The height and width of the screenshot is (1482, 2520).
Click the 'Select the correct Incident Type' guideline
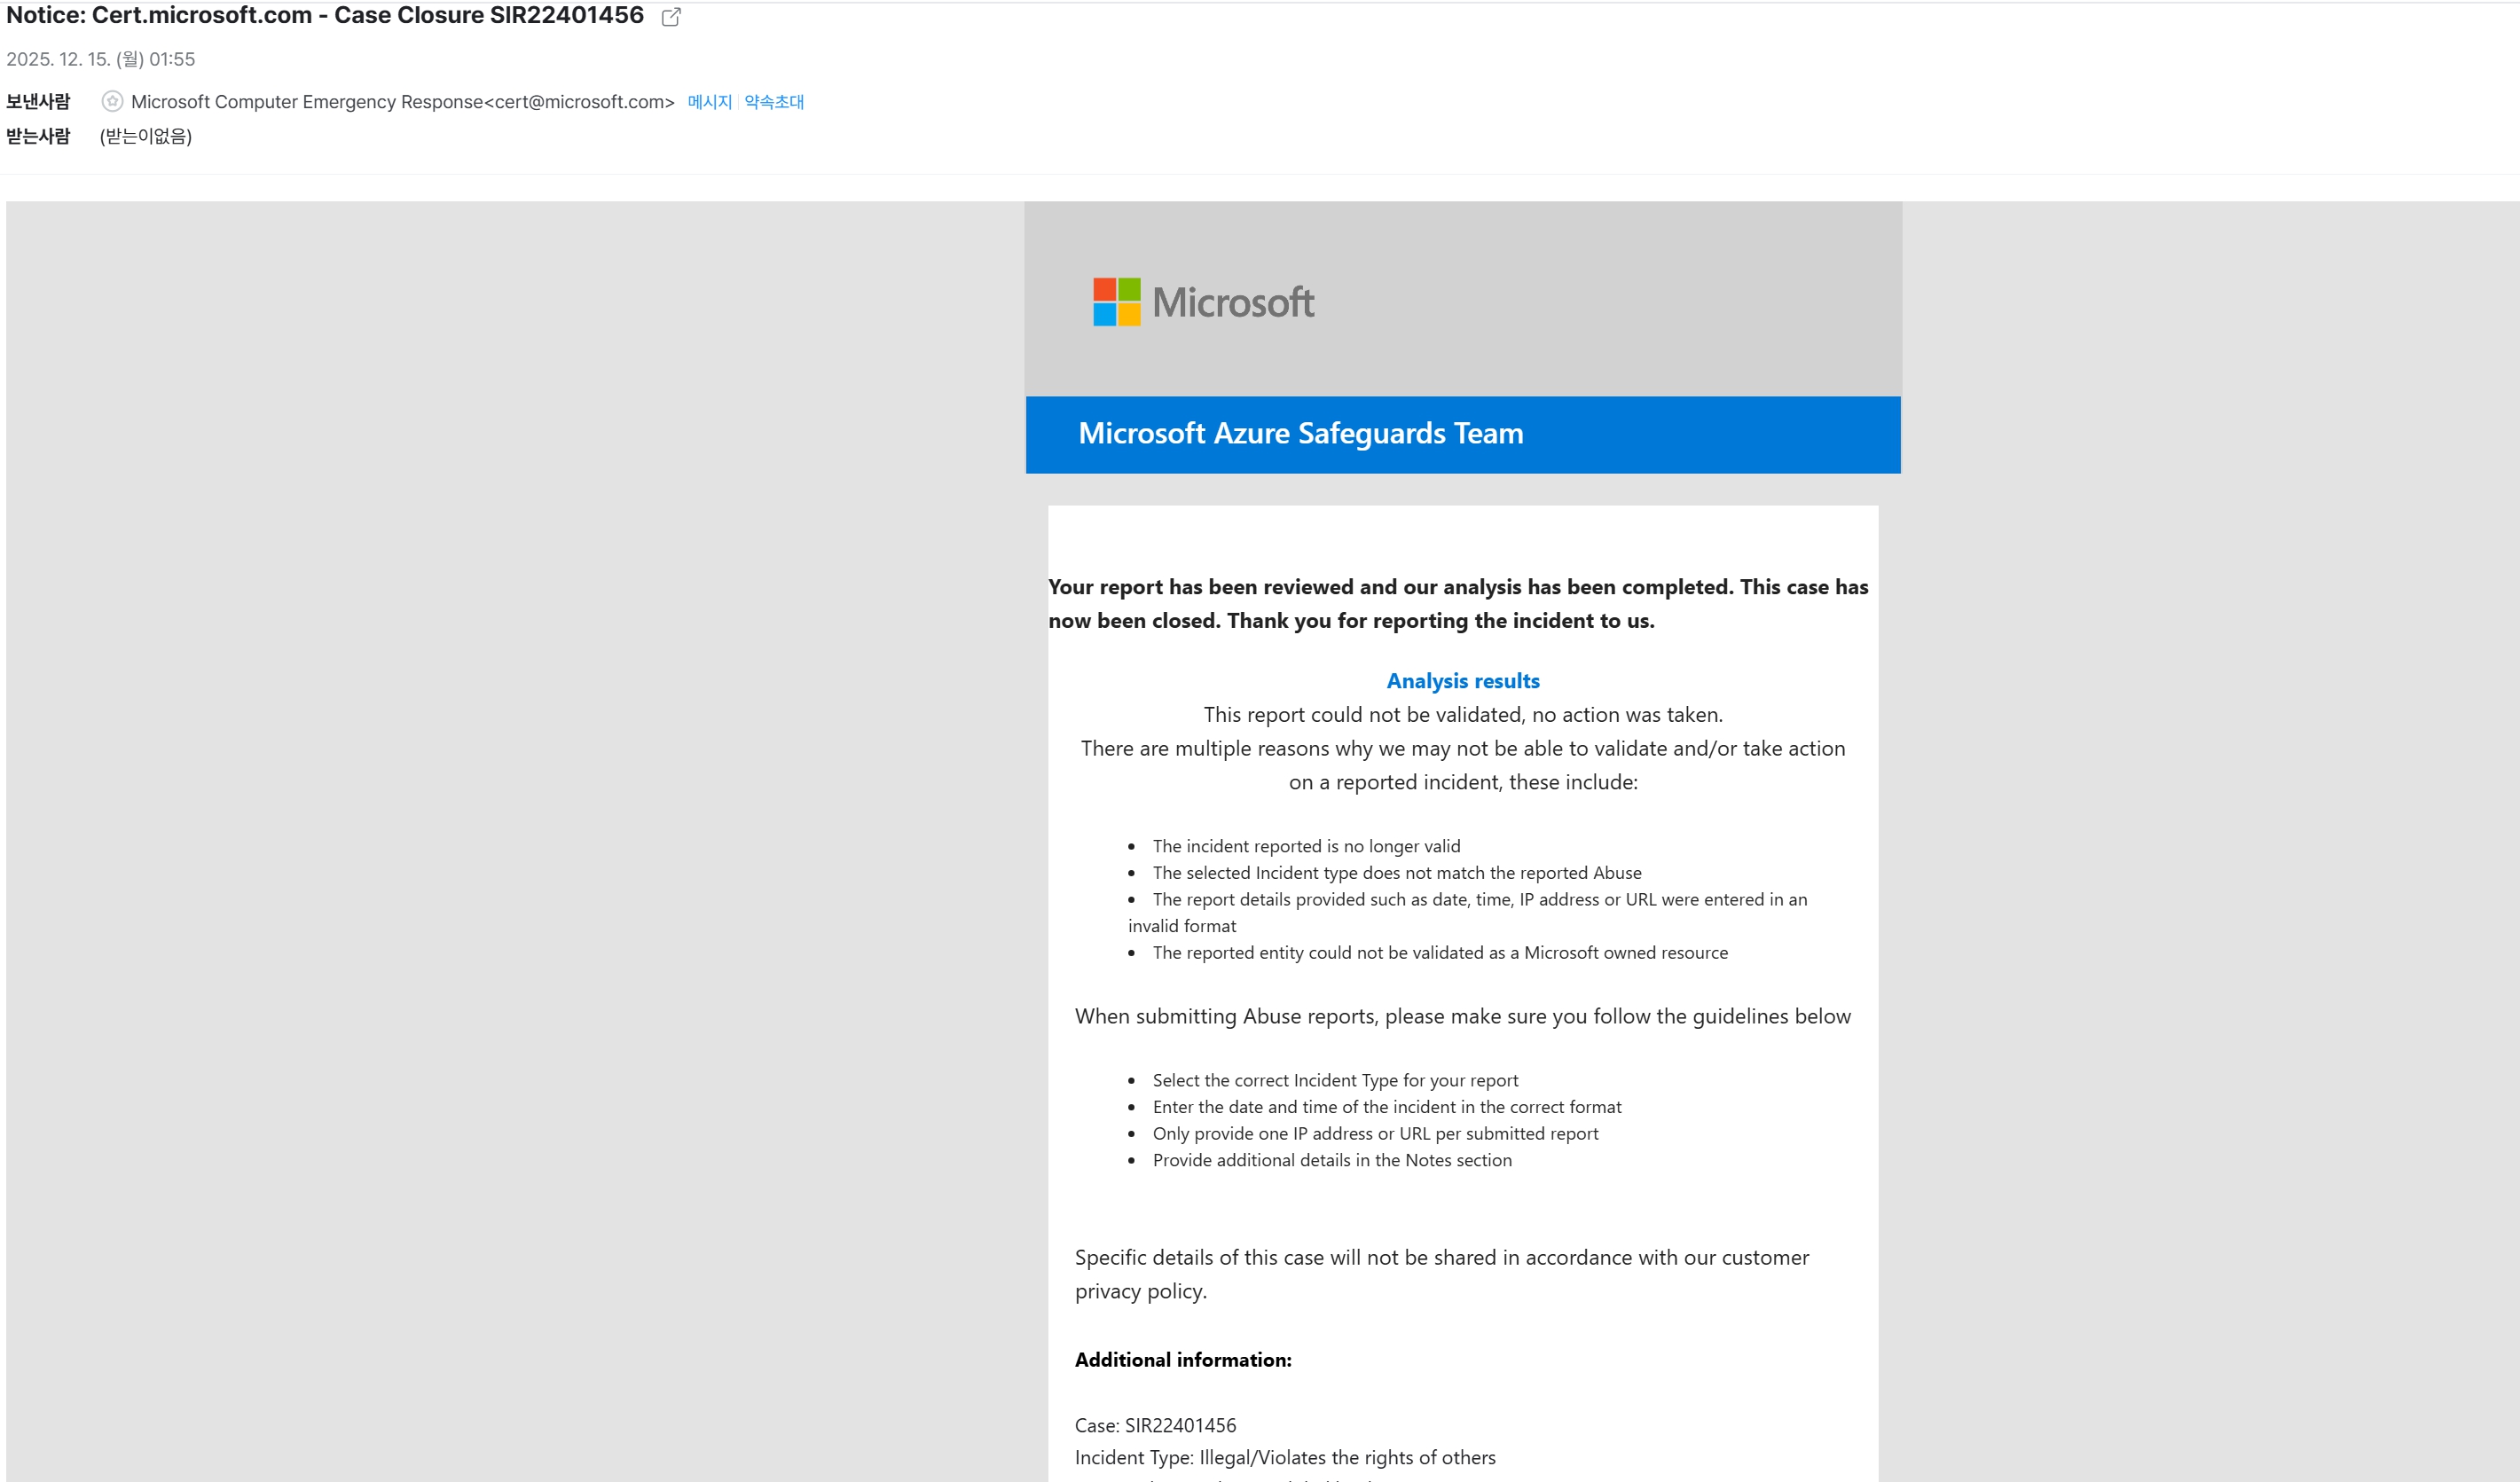tap(1335, 1080)
